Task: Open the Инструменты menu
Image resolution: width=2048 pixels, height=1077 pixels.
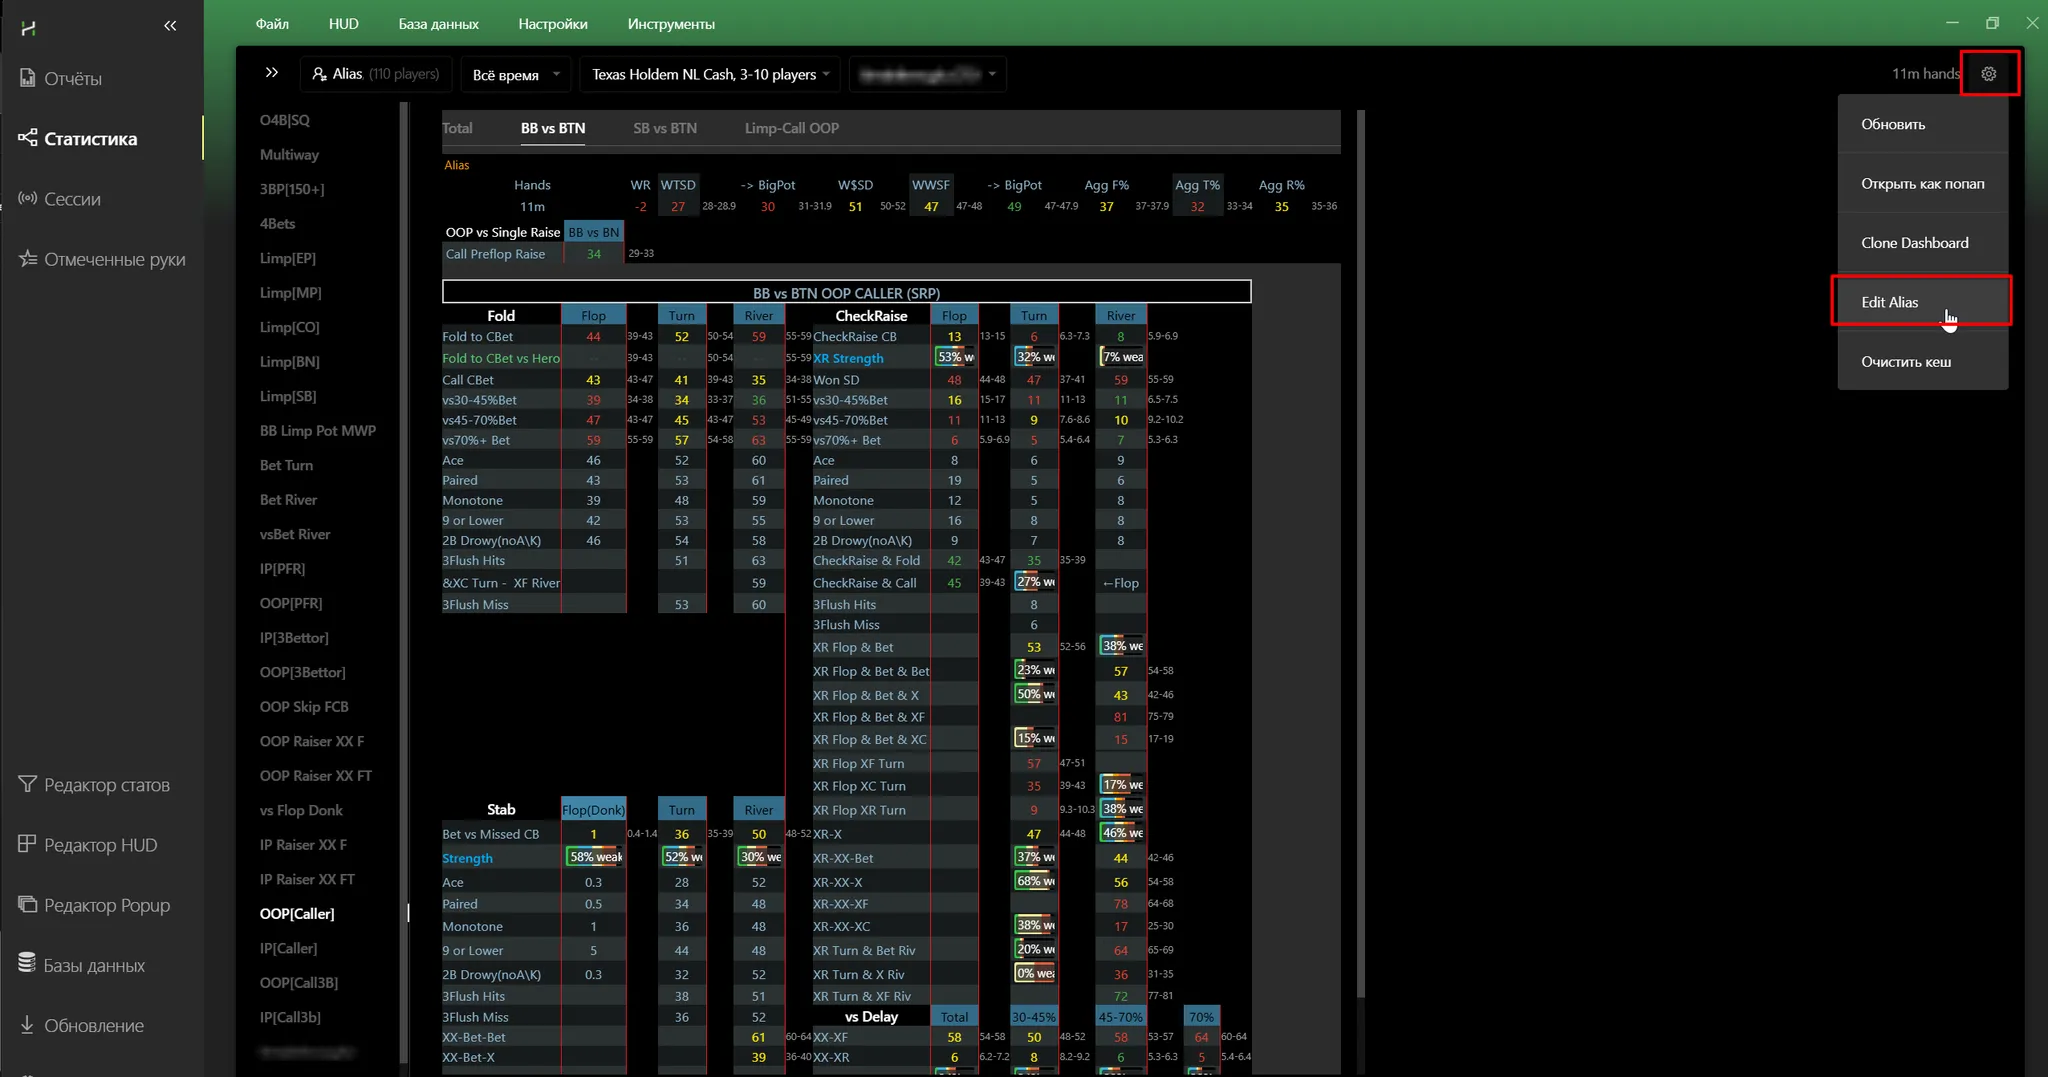Action: 670,24
